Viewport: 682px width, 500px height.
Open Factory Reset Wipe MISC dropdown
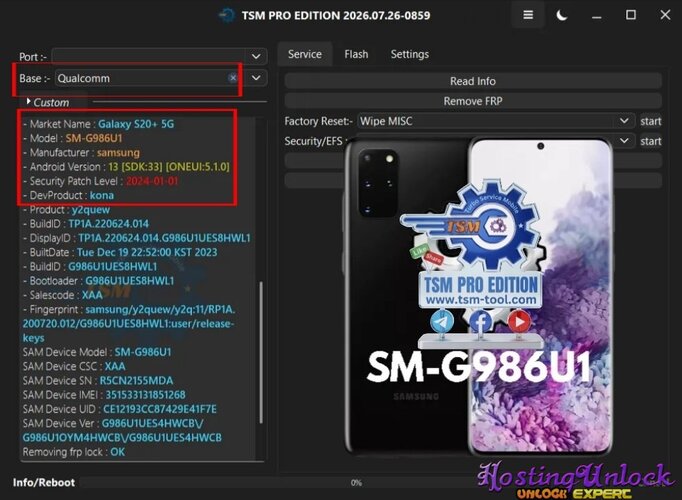pyautogui.click(x=494, y=121)
